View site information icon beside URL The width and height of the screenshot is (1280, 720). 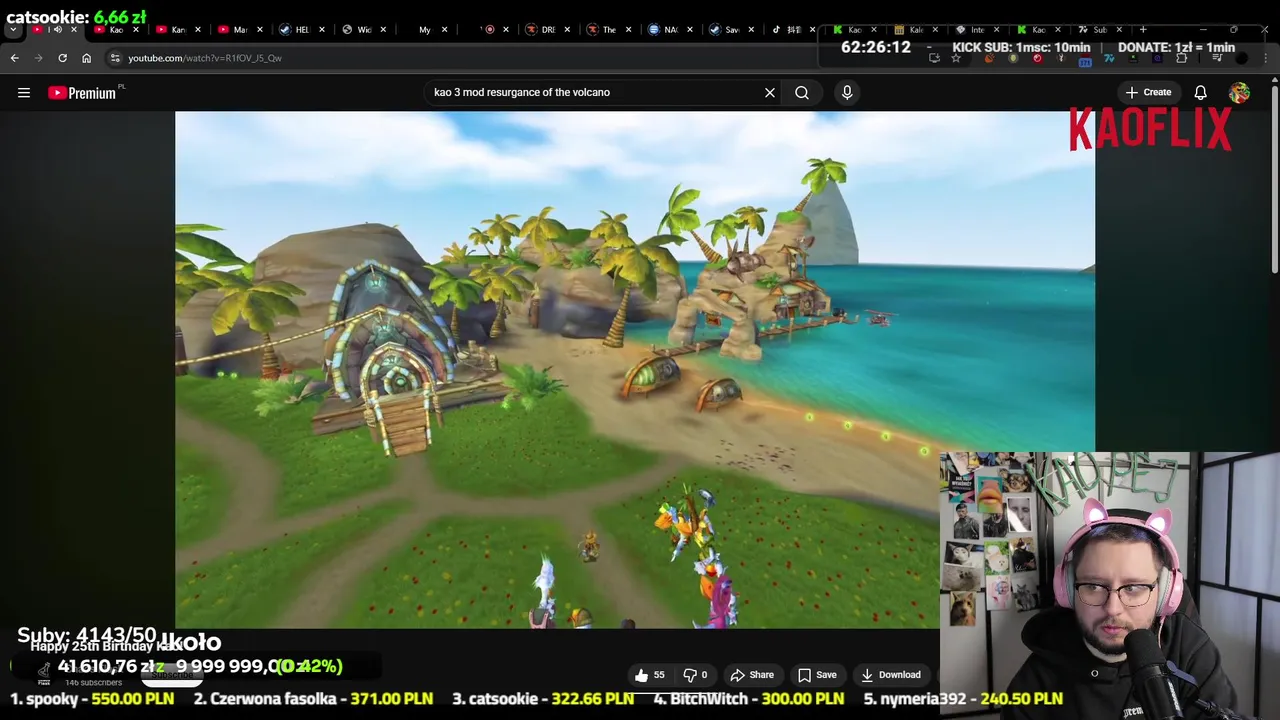pyautogui.click(x=115, y=58)
